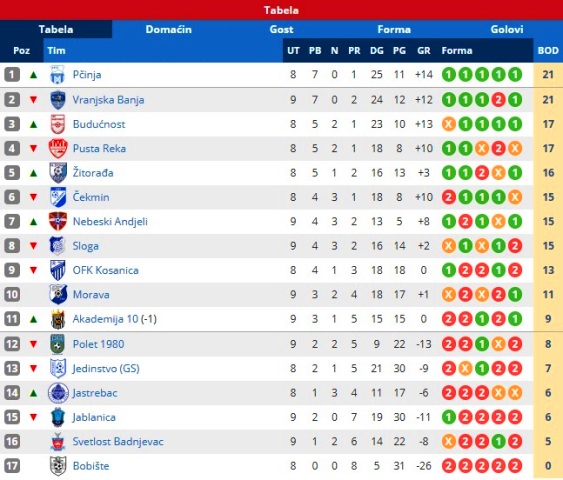The height and width of the screenshot is (480, 563).
Task: Click the Pusta Reka red crest
Action: [x=58, y=148]
